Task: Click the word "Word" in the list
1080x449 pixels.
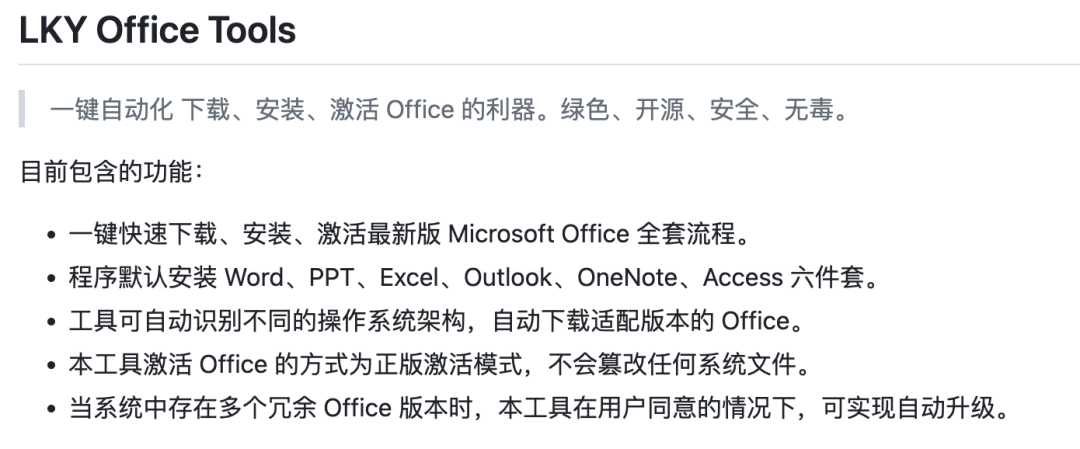Action: tap(253, 278)
